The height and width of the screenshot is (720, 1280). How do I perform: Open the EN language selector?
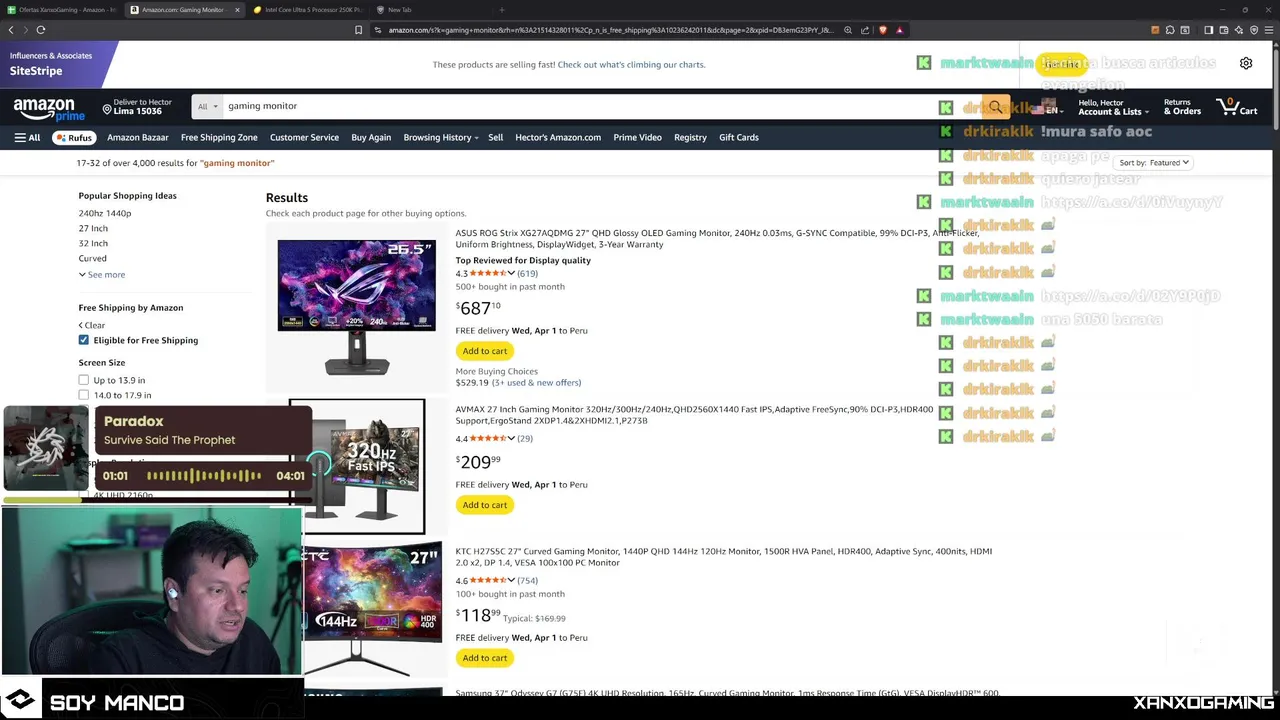[x=1049, y=109]
